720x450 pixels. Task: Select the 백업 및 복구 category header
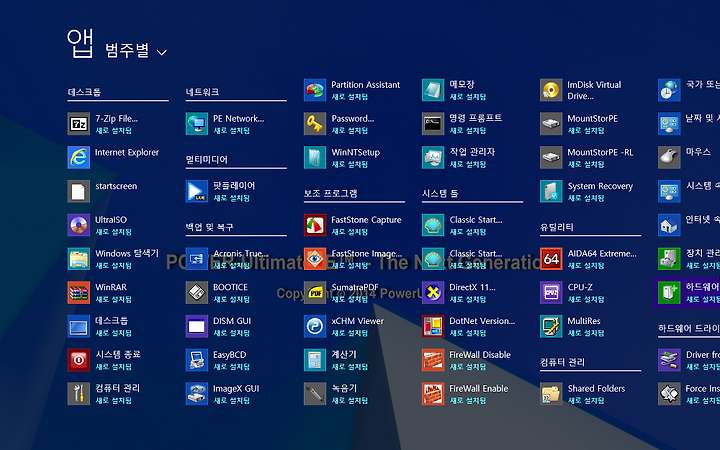209,227
